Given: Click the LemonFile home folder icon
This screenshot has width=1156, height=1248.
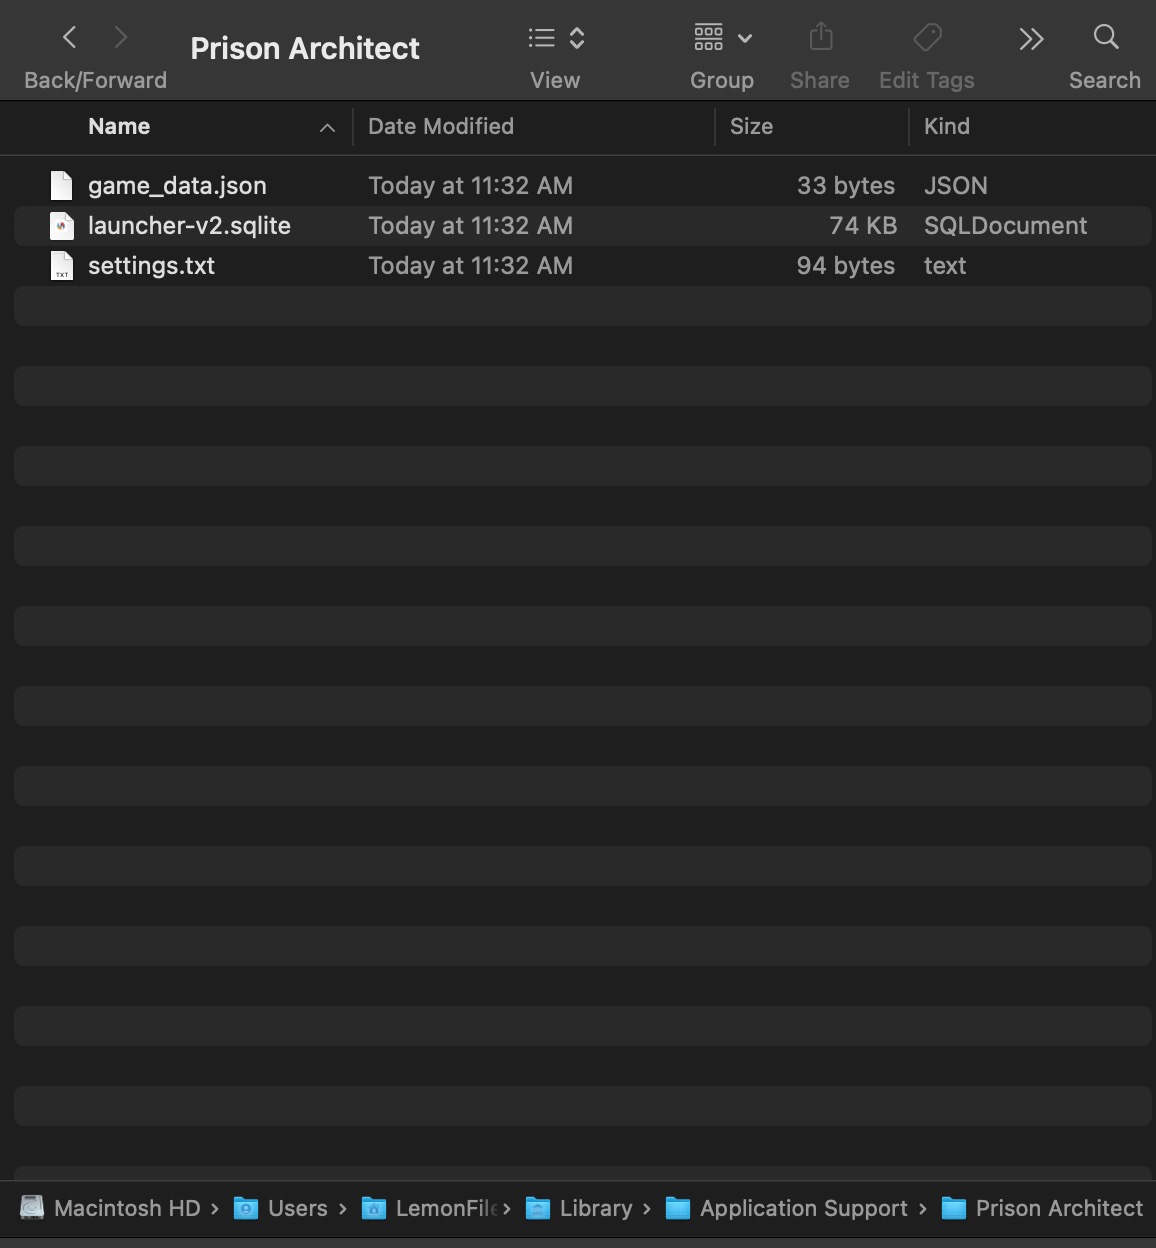Looking at the screenshot, I should (x=374, y=1208).
